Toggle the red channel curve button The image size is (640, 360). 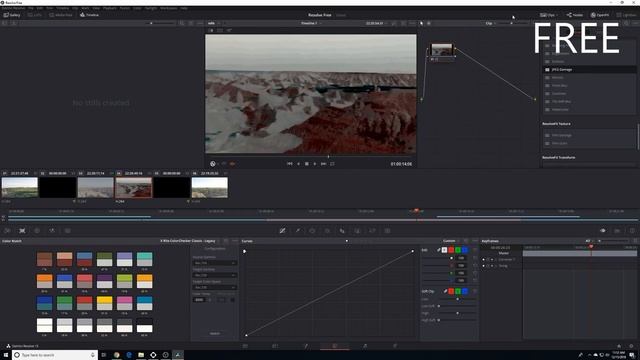click(451, 250)
